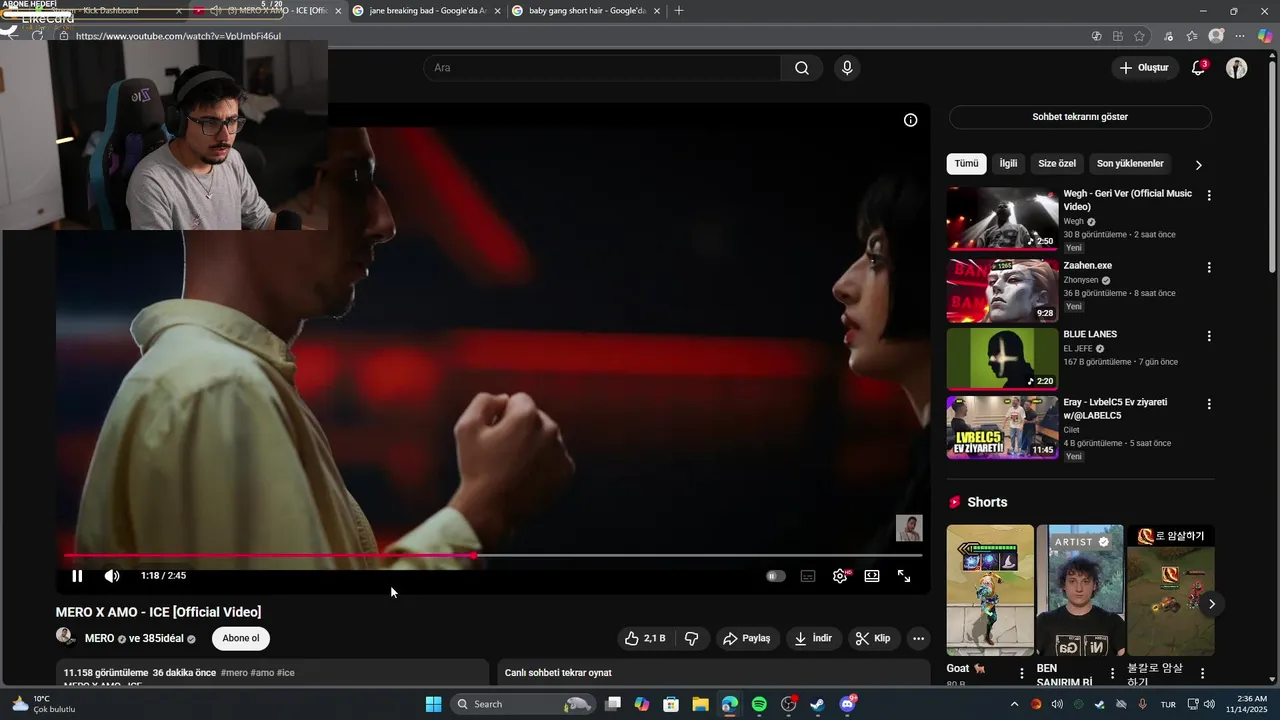Open Steam from the taskbar

817,704
